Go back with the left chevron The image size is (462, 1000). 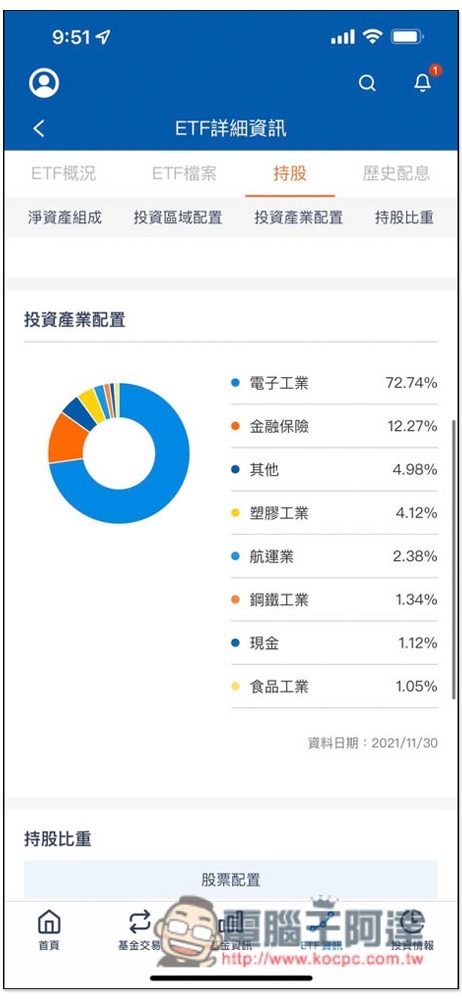(39, 128)
